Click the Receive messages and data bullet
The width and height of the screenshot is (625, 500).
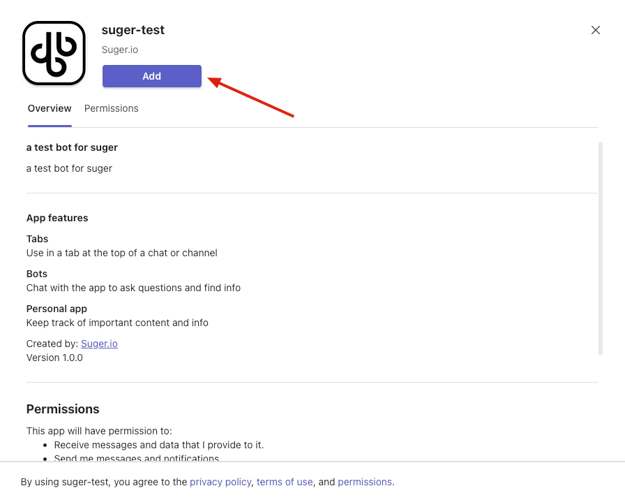(159, 444)
